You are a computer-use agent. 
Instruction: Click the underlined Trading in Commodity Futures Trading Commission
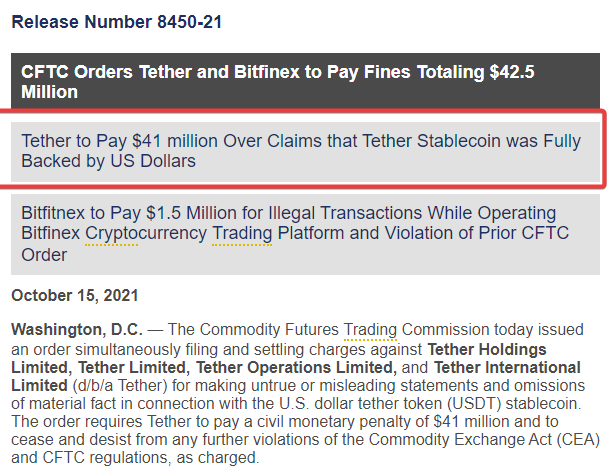[370, 330]
